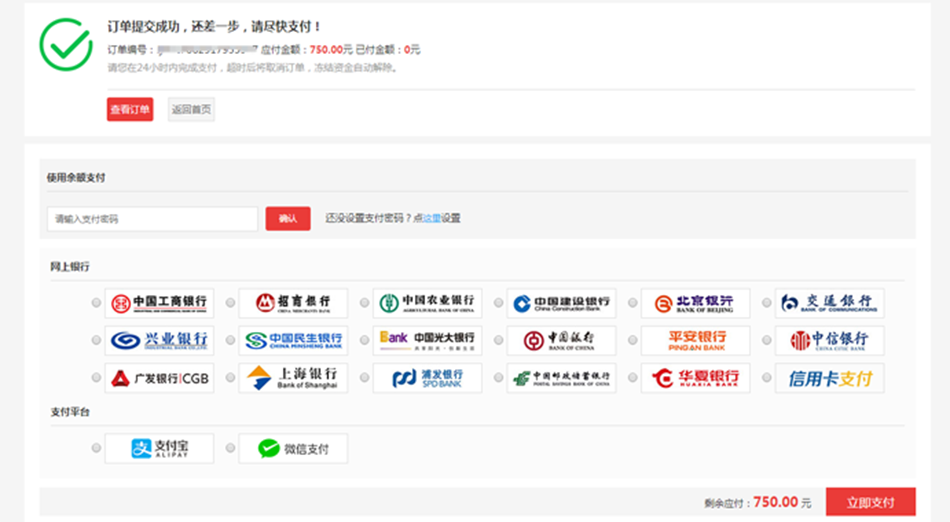
Task: Choose 兴业银行 radio option
Action: point(96,340)
